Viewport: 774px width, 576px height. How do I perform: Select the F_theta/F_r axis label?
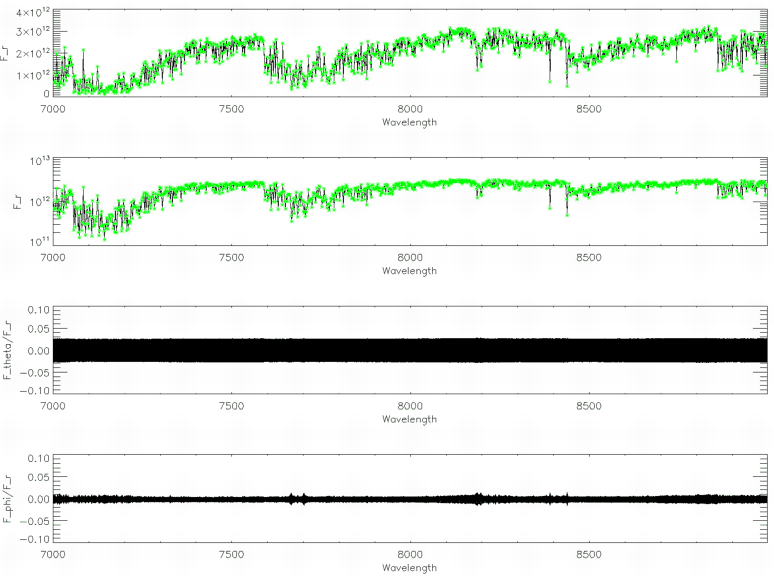(x=6, y=350)
